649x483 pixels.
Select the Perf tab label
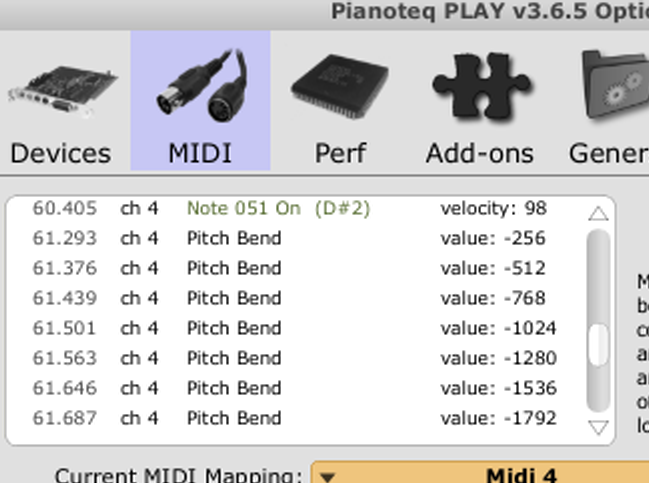point(340,153)
